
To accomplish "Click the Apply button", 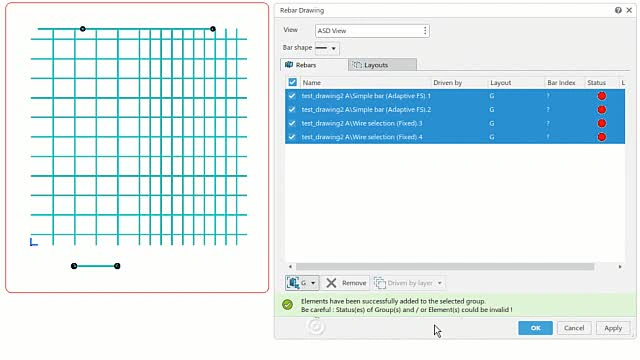I will [613, 328].
